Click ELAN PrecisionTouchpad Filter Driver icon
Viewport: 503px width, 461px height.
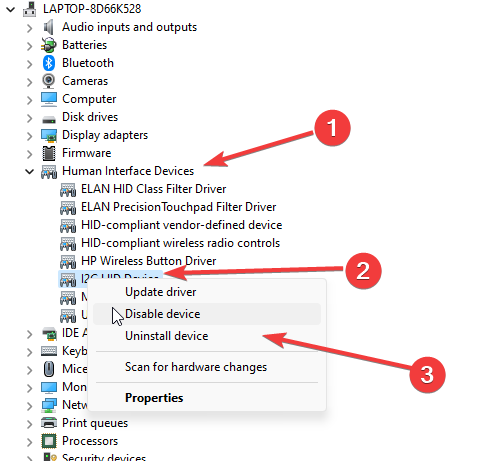pos(68,208)
